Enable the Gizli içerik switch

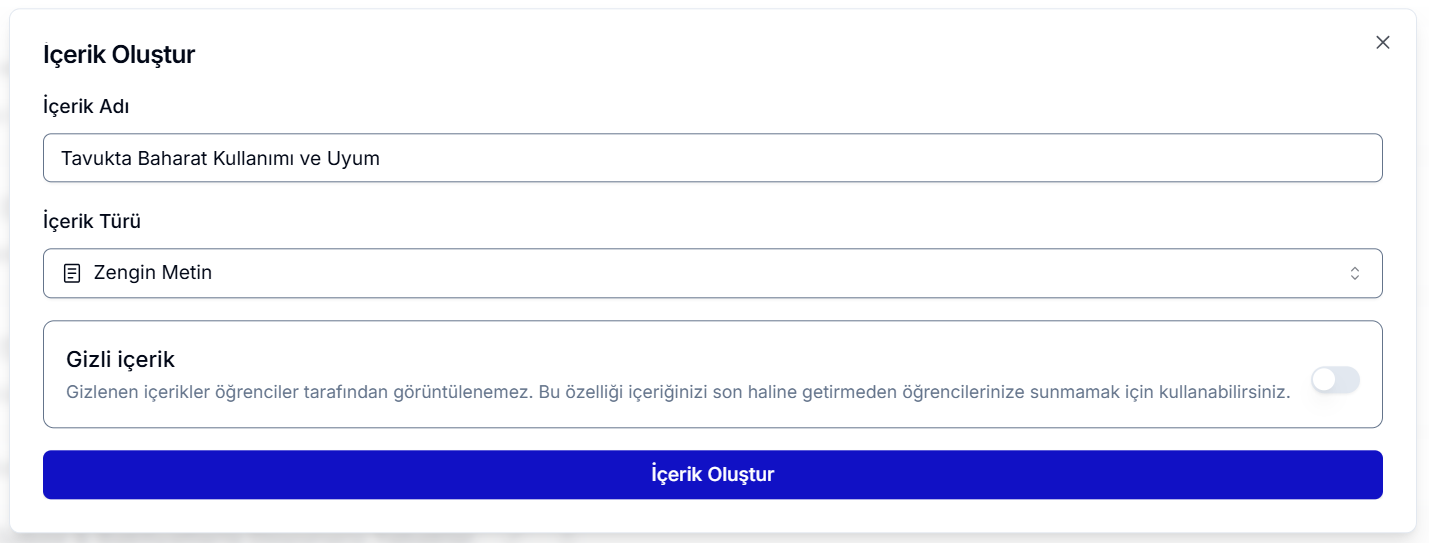(x=1335, y=380)
